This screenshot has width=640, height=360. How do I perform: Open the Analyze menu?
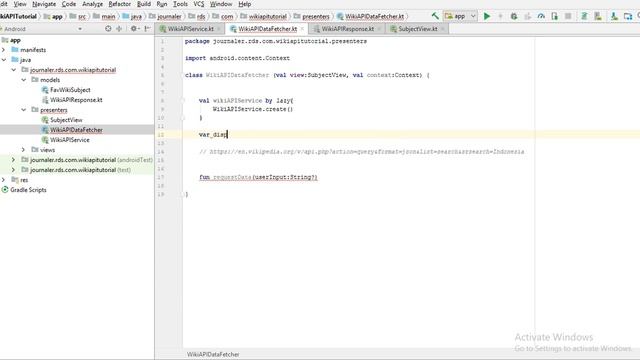(93, 4)
